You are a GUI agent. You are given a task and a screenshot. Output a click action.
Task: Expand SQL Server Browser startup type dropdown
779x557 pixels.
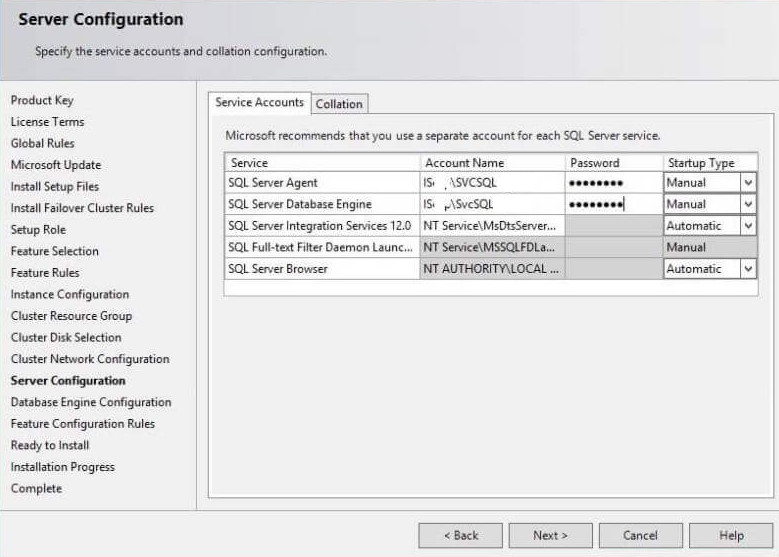[747, 269]
